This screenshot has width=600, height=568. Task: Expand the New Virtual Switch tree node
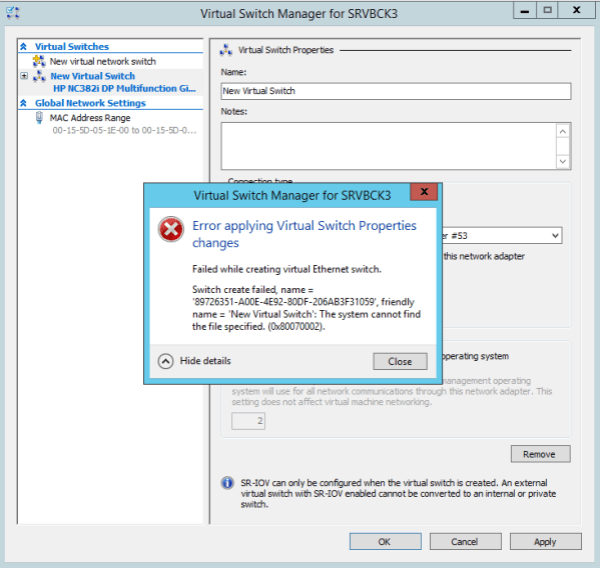coord(24,76)
